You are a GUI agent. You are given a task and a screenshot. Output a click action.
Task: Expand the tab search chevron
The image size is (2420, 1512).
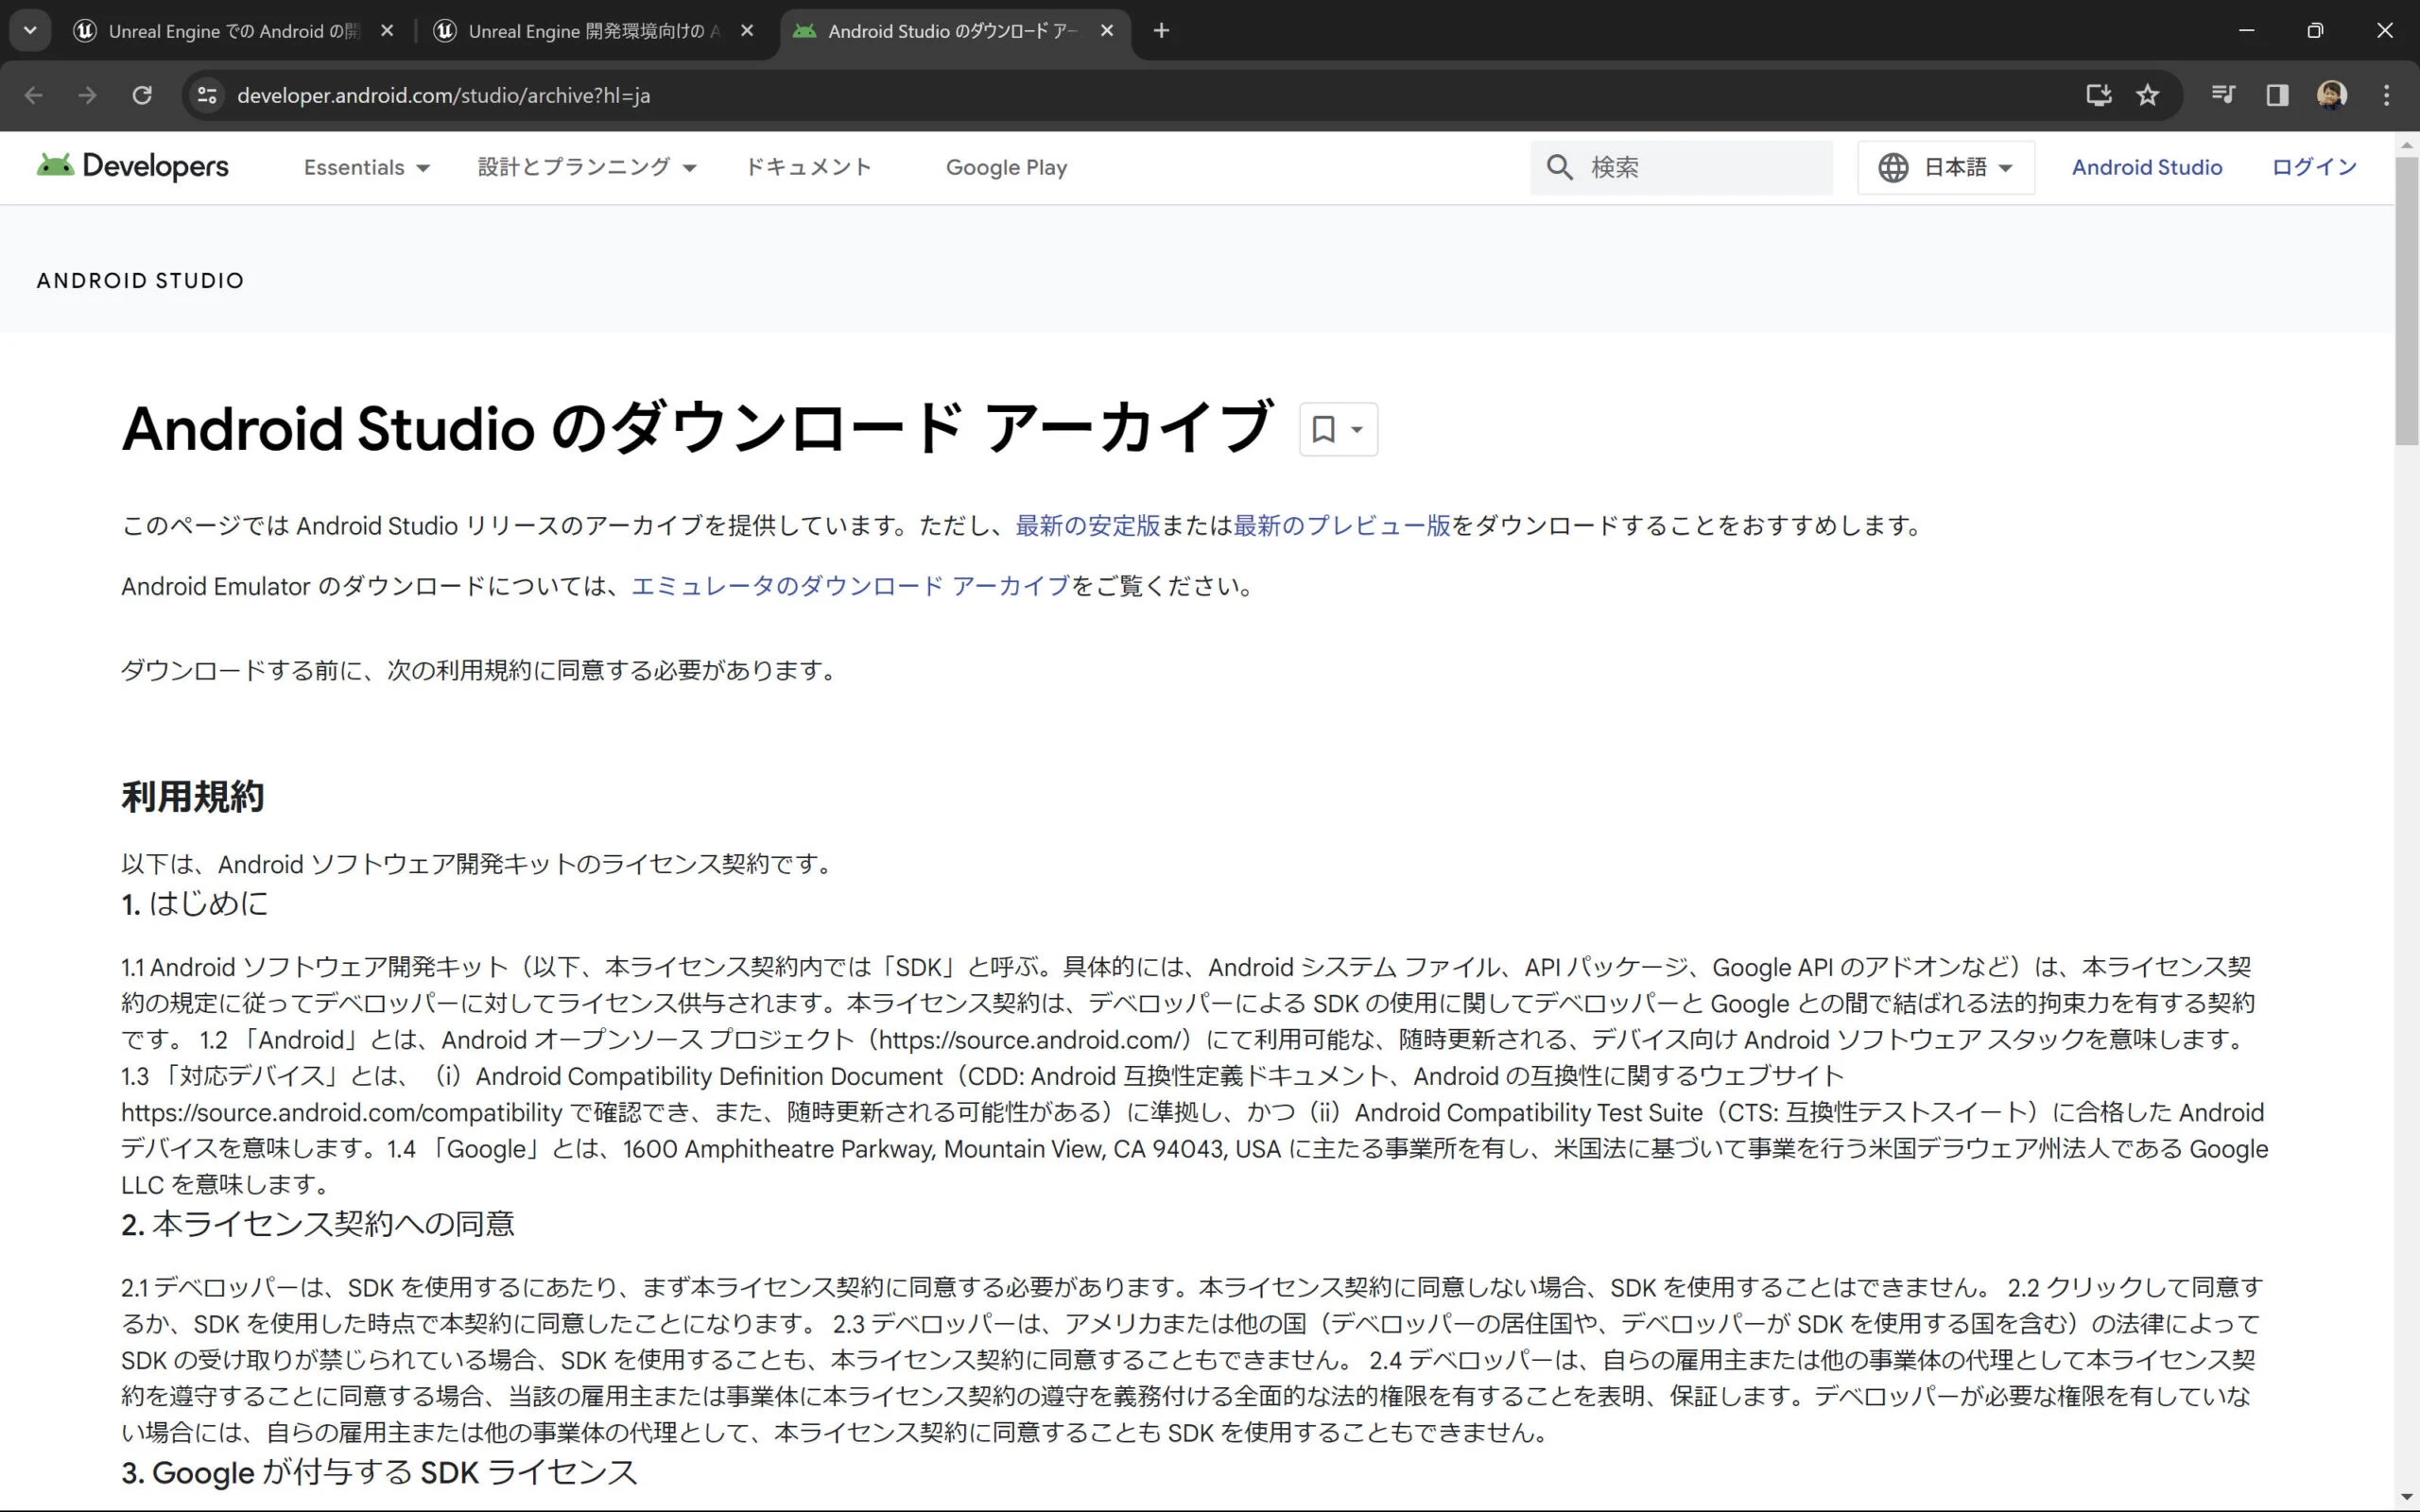point(30,30)
